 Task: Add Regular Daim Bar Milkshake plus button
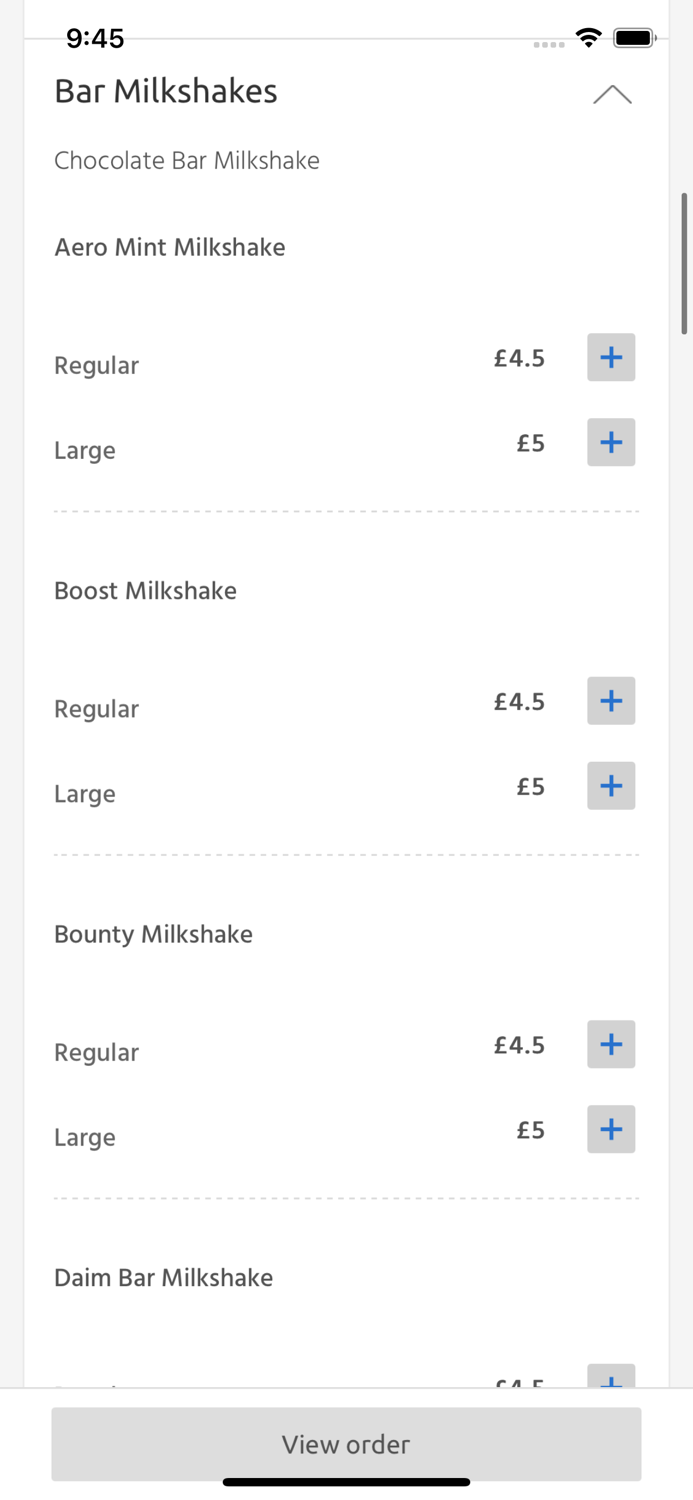click(x=611, y=1378)
